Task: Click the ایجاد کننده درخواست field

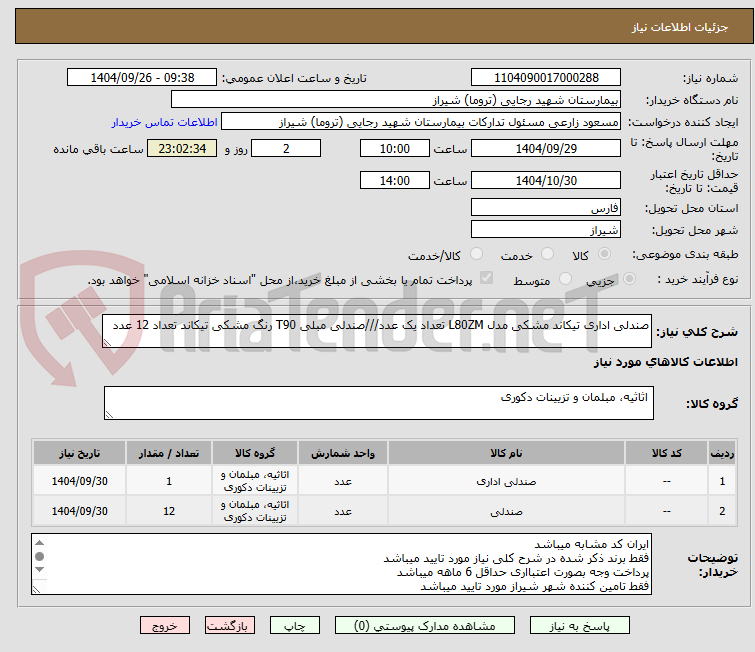Action: point(421,122)
